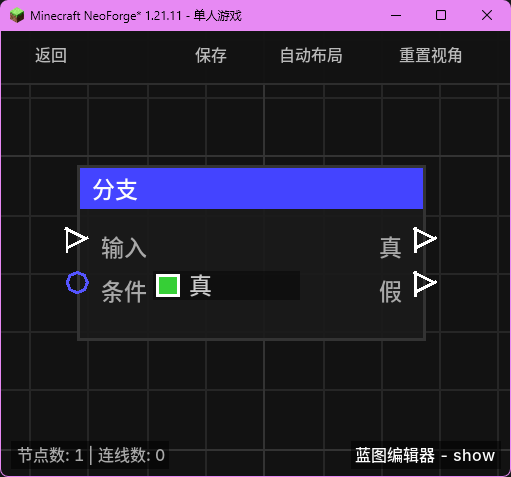Click the 真 output label beside the top right pin
The image size is (511, 477).
point(390,248)
